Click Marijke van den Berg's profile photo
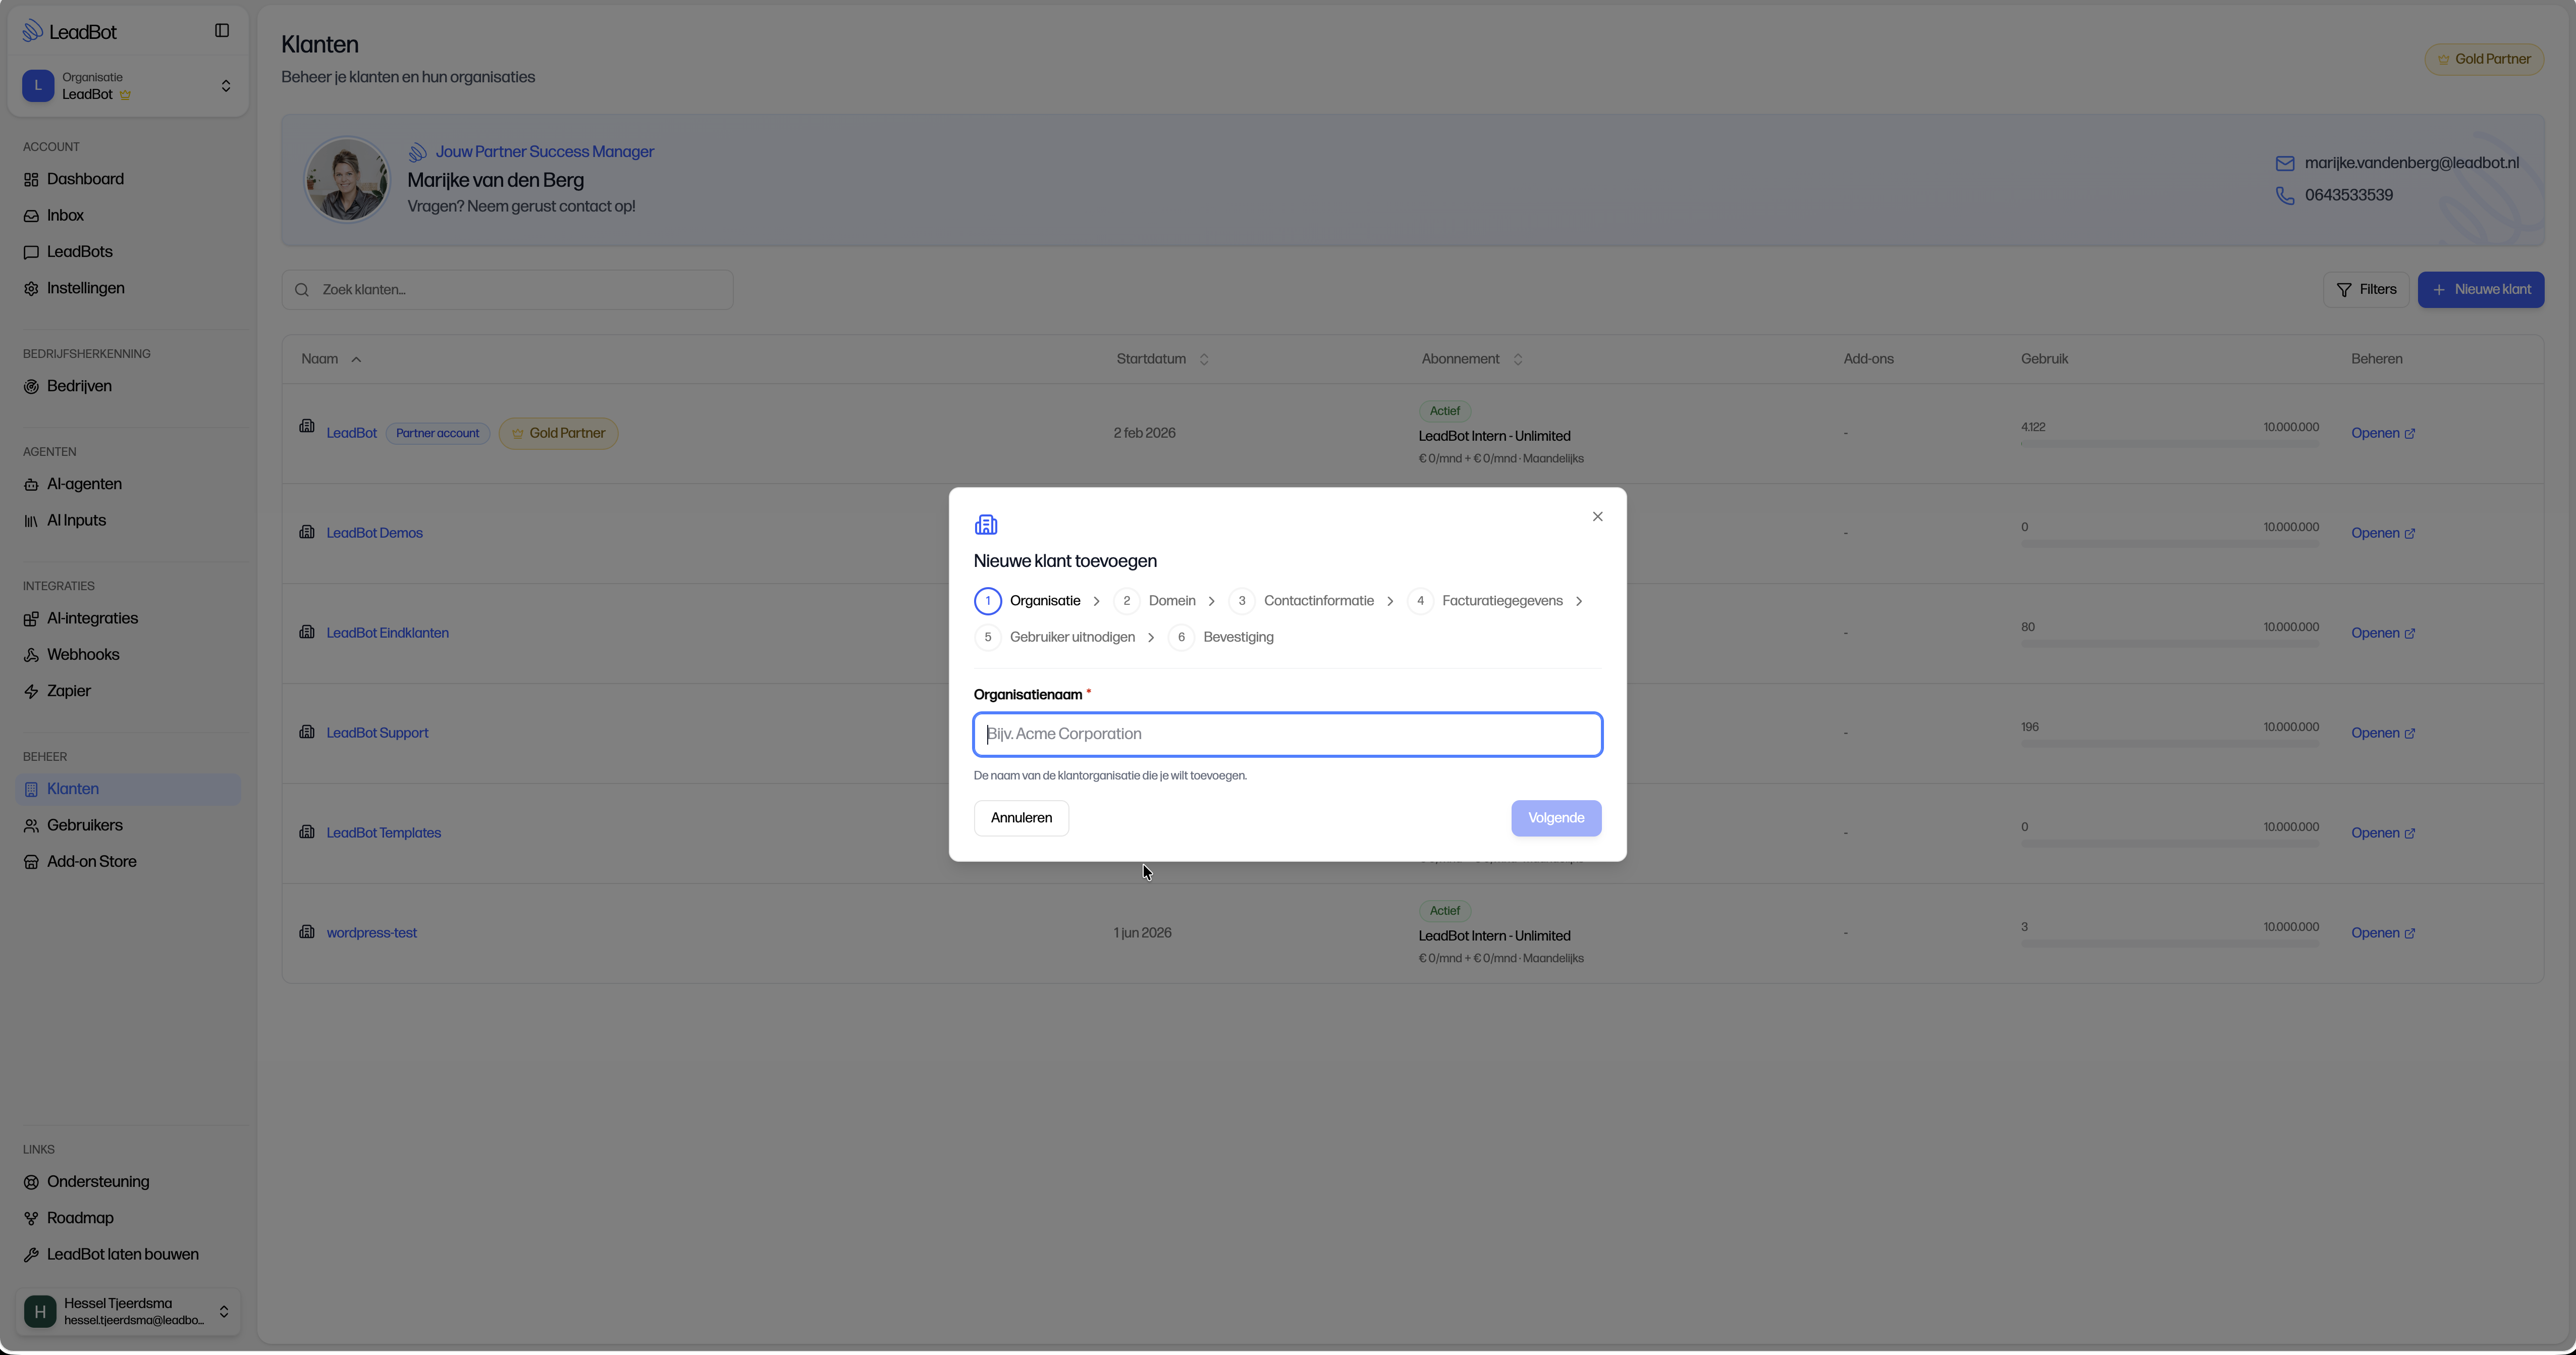This screenshot has height=1355, width=2576. (347, 180)
